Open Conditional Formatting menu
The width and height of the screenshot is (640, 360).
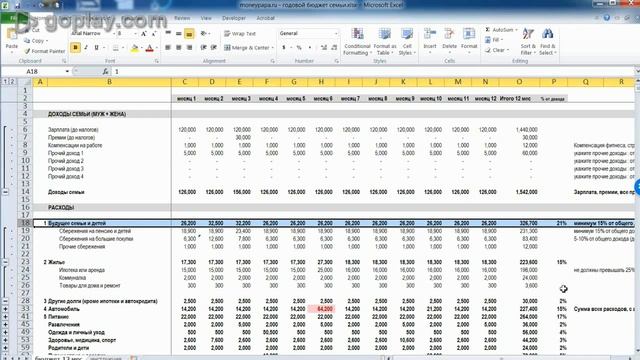357,42
